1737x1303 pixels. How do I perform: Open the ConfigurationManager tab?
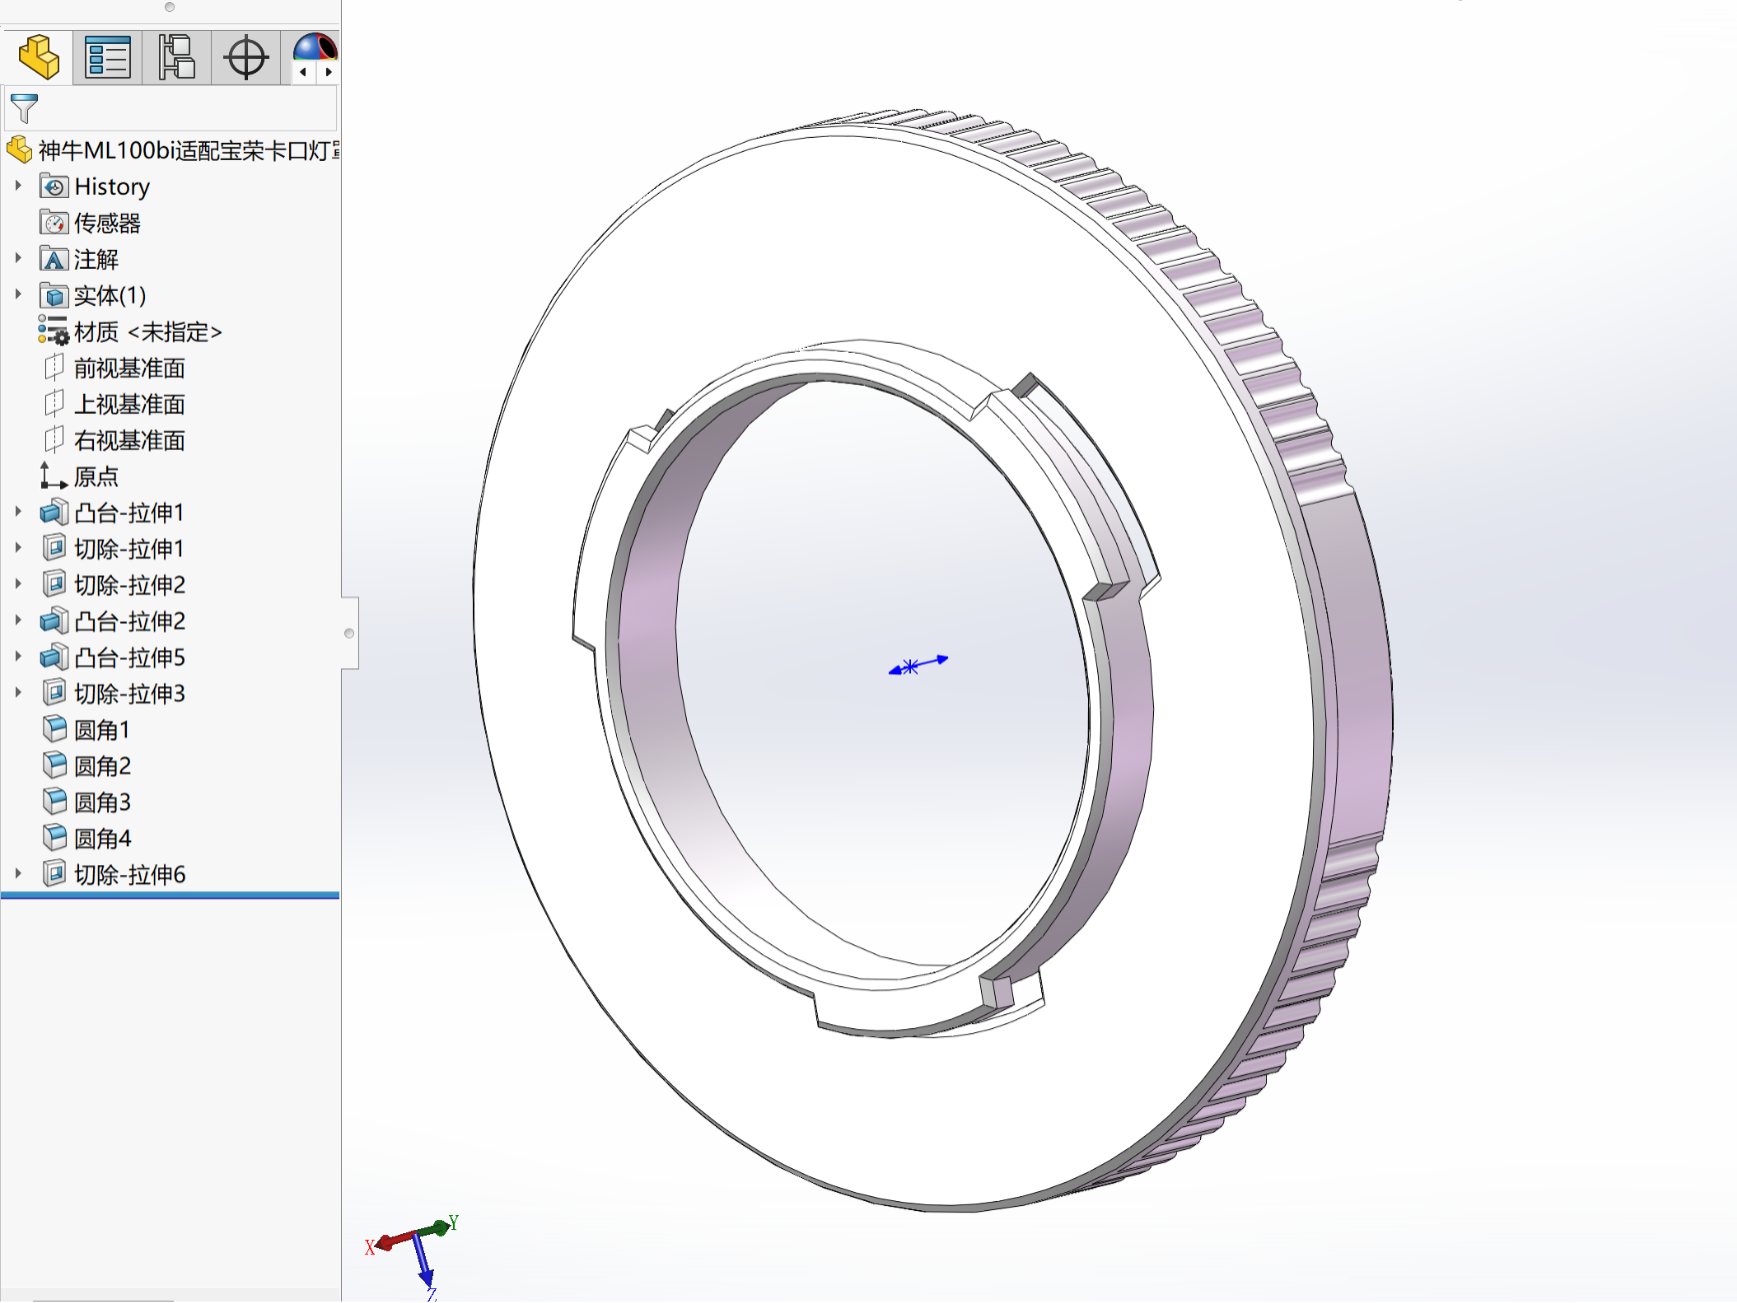pyautogui.click(x=177, y=57)
